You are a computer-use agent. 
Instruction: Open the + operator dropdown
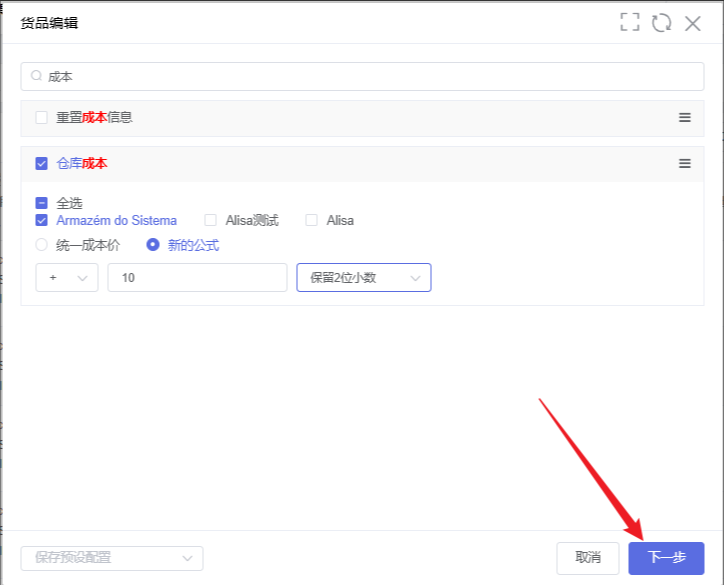pyautogui.click(x=67, y=277)
